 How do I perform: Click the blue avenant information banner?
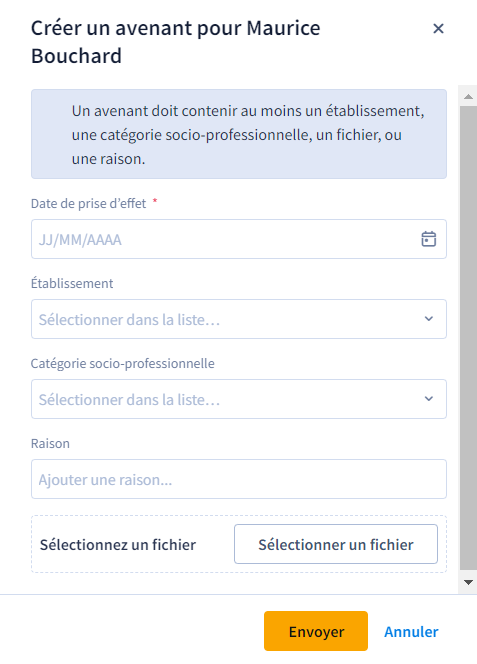click(x=238, y=134)
